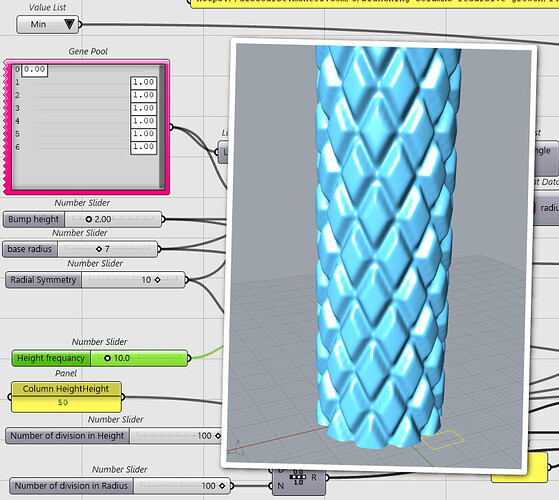The width and height of the screenshot is (559, 500).
Task: Select the Column Height yellow panel
Action: pyautogui.click(x=66, y=397)
